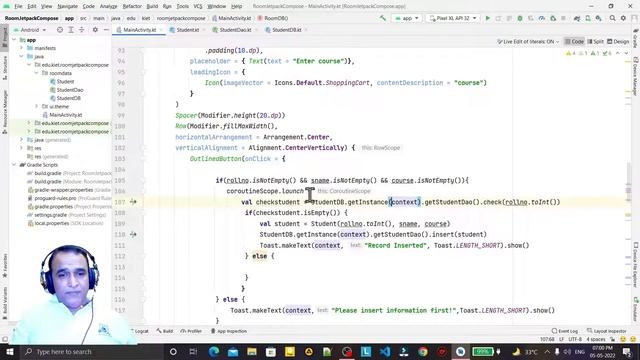Click the Make Project hammer icon

382,18
